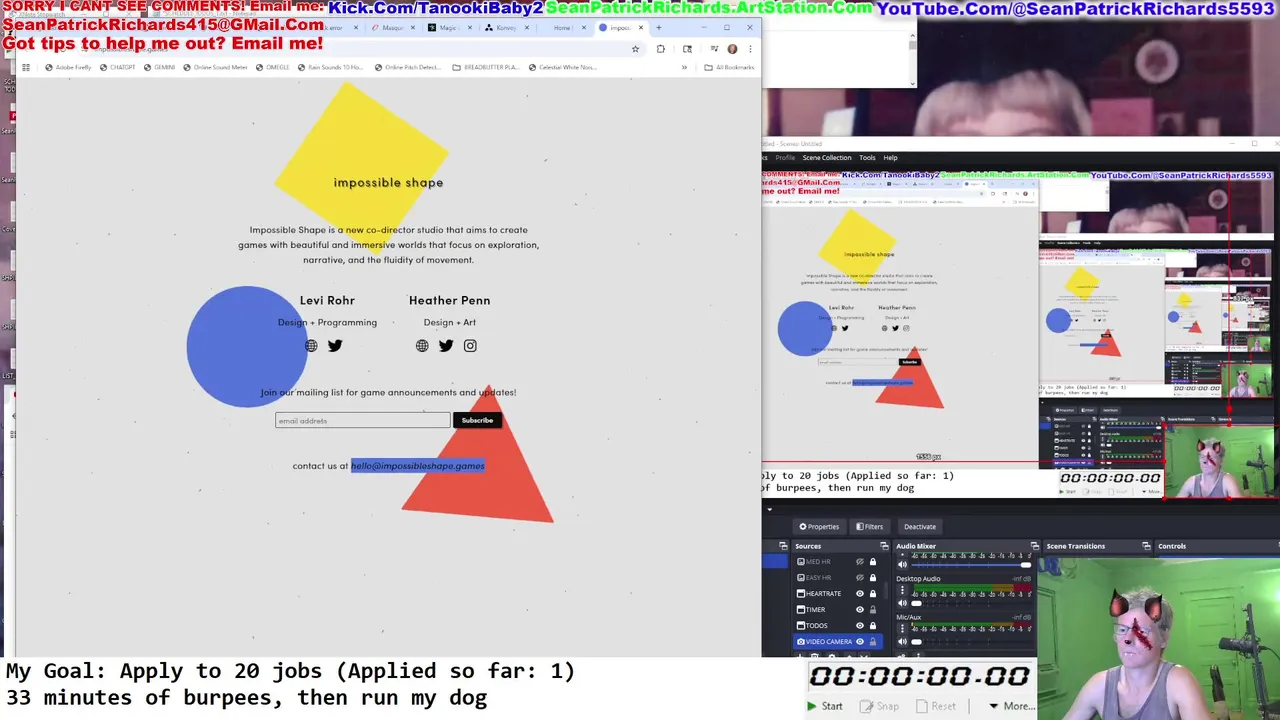Open the Chrome extensions puzzle icon

point(660,49)
